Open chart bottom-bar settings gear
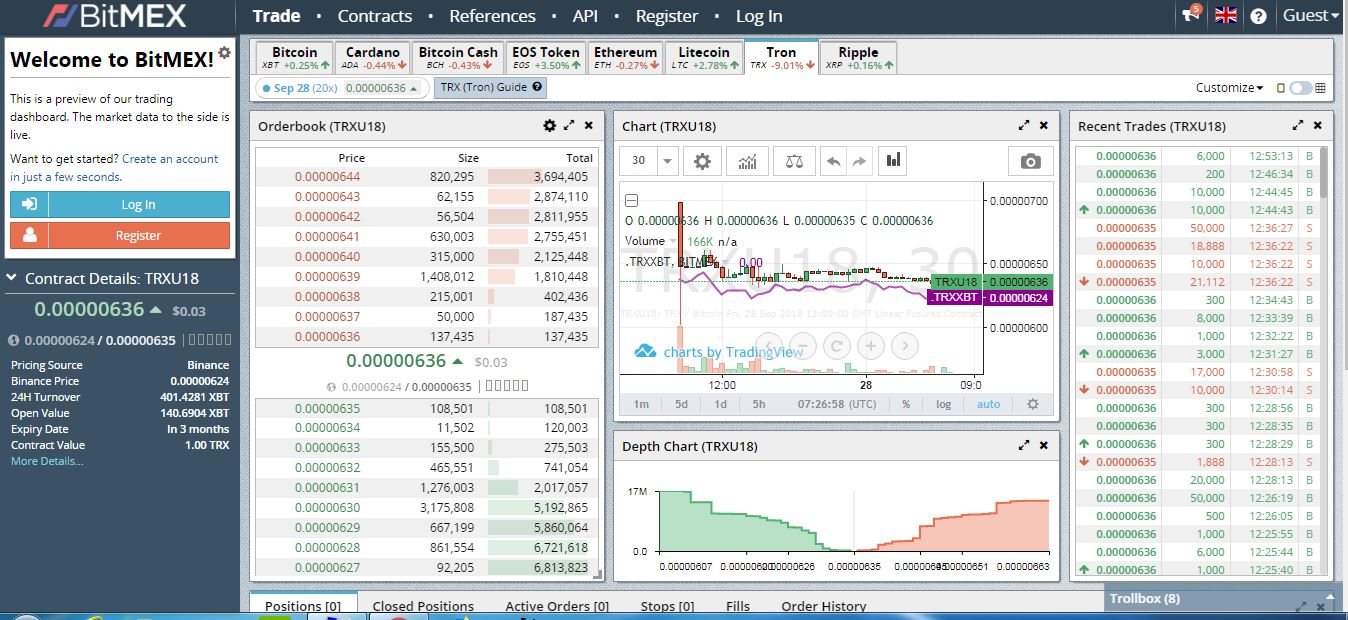 tap(1033, 404)
